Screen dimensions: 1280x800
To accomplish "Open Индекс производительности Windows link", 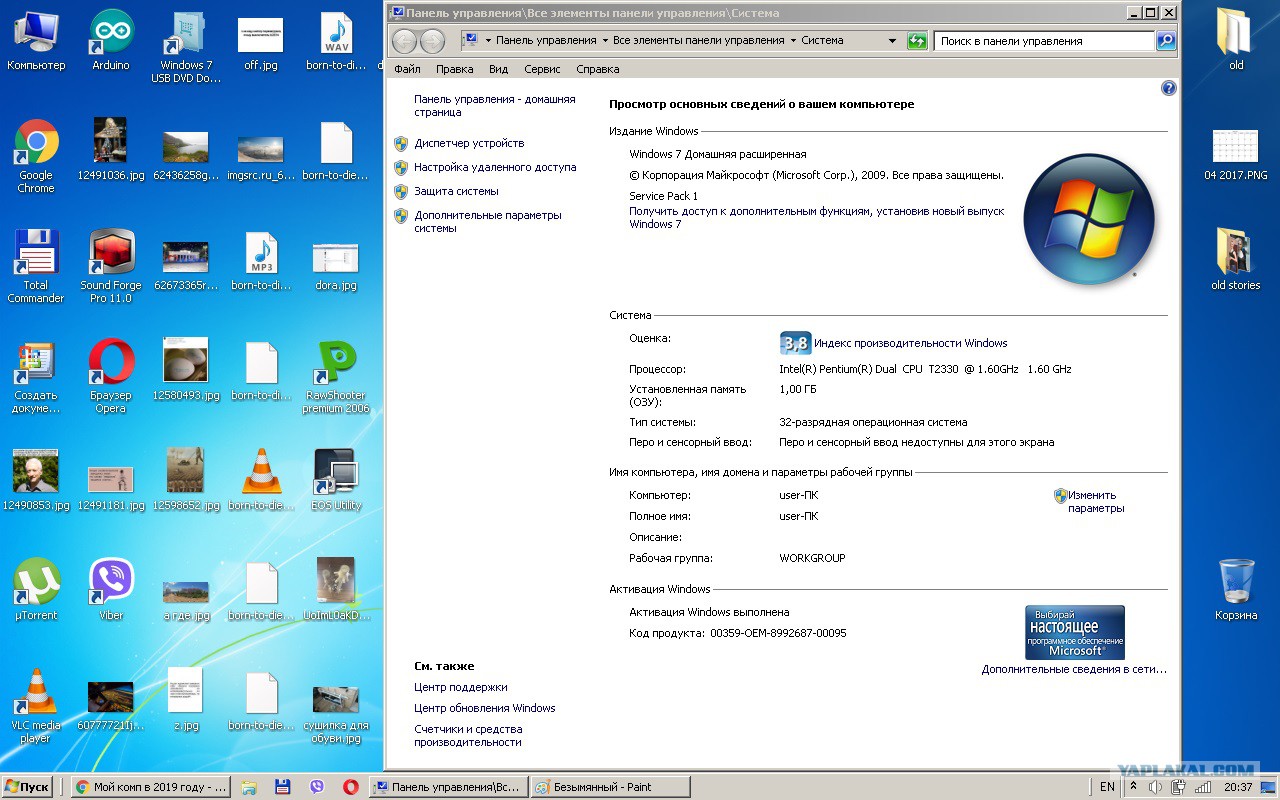I will tap(910, 343).
